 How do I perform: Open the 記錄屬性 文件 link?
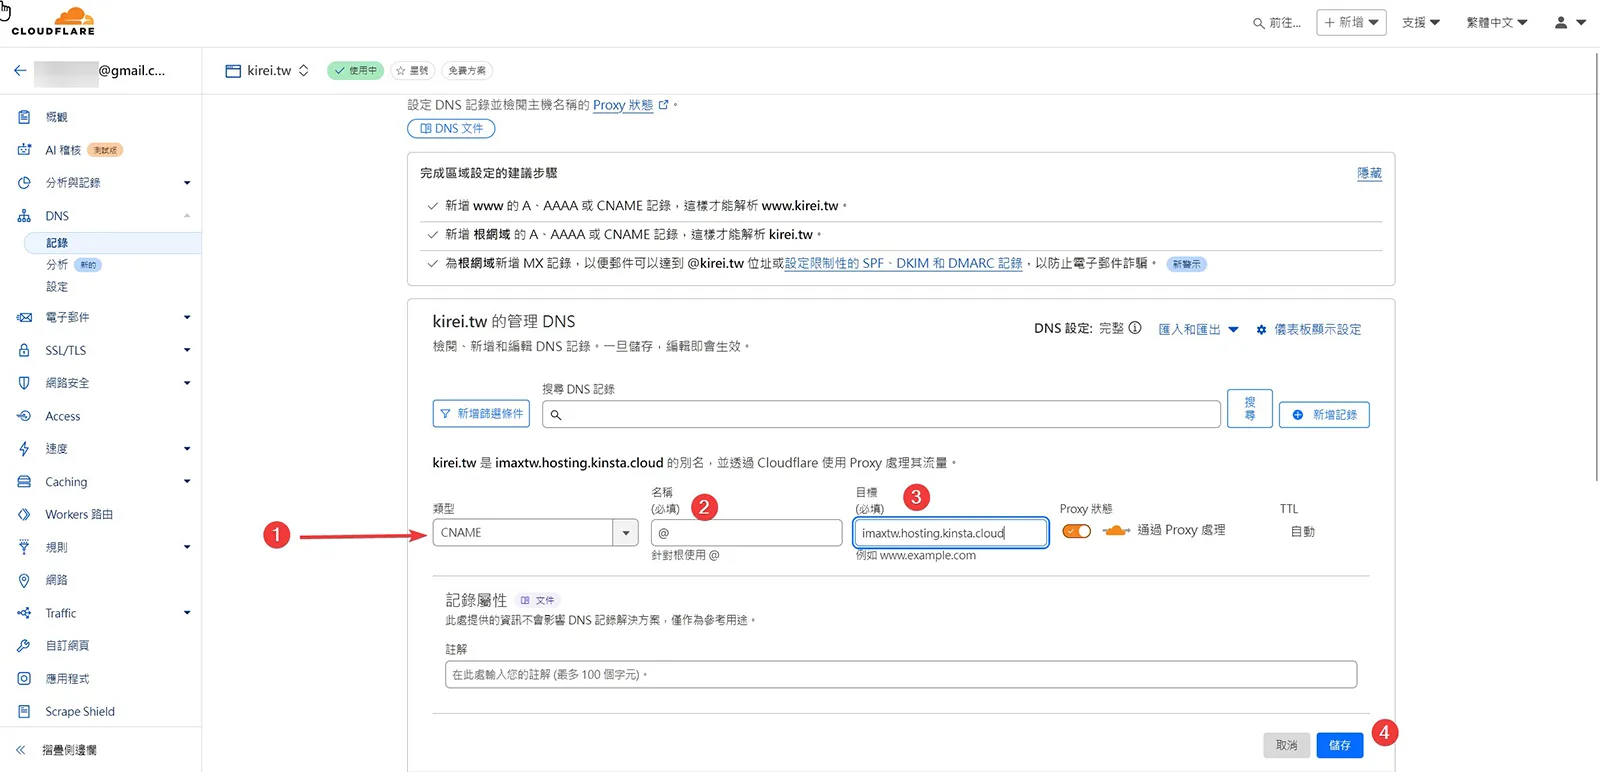tap(538, 600)
